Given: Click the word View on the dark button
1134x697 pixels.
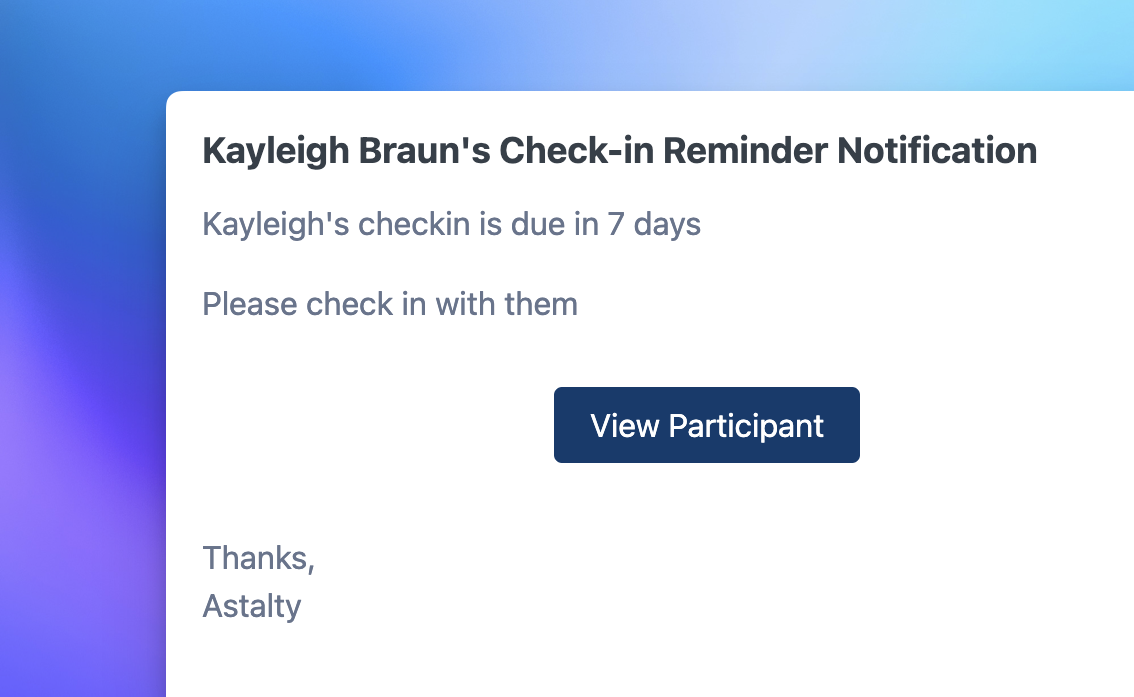Looking at the screenshot, I should 625,425.
